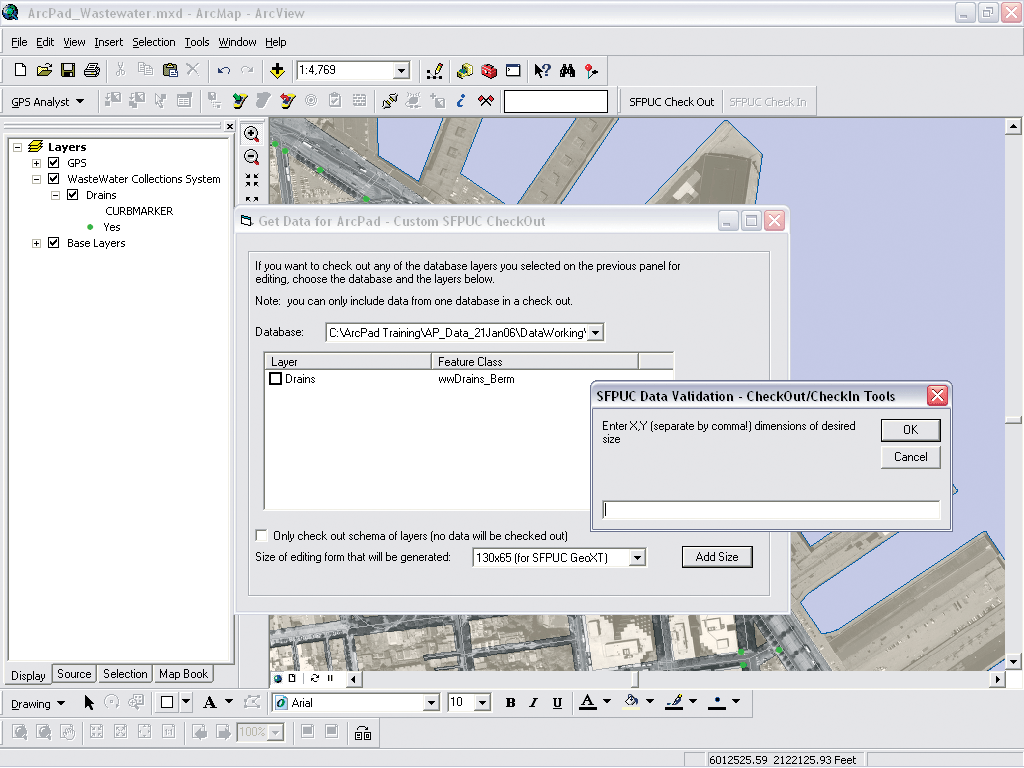The image size is (1024, 768).
Task: Click the Save map document icon
Action: 68,70
